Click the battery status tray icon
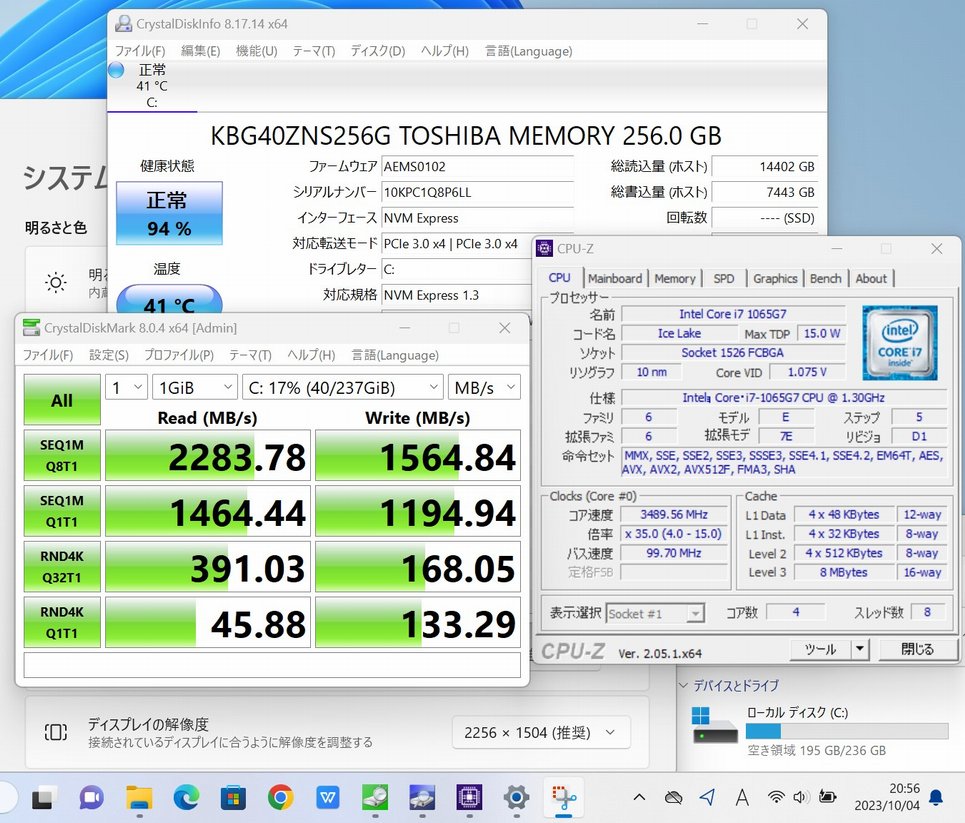 pyautogui.click(x=827, y=798)
